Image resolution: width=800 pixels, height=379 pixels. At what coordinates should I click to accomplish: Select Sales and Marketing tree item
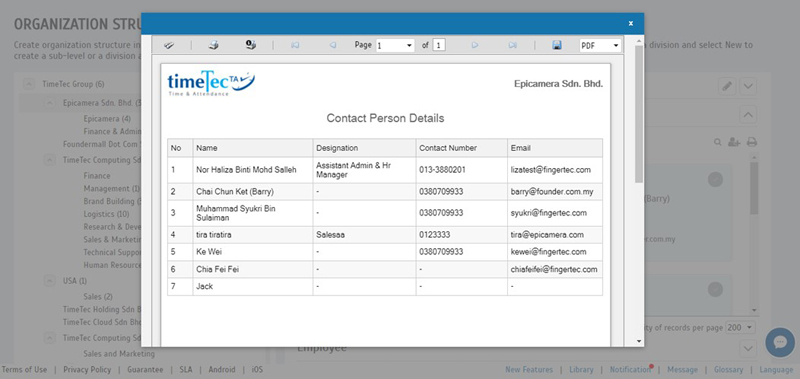[x=119, y=353]
